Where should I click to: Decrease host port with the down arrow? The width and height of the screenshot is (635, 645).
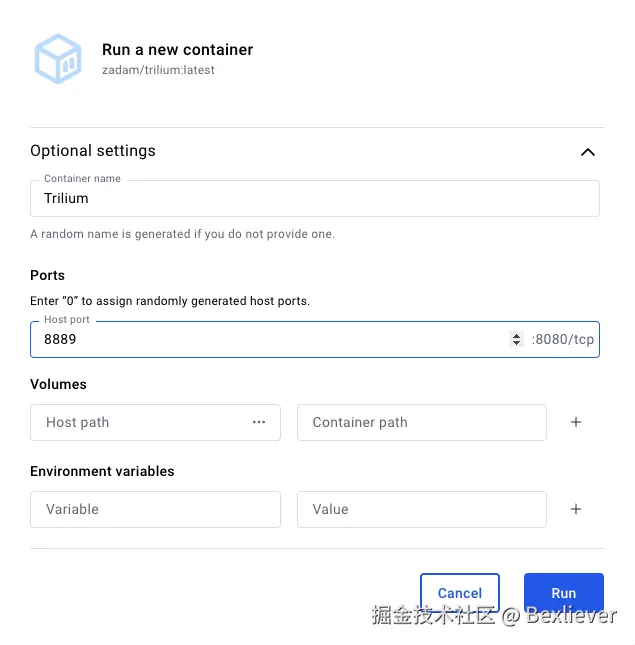(x=516, y=344)
